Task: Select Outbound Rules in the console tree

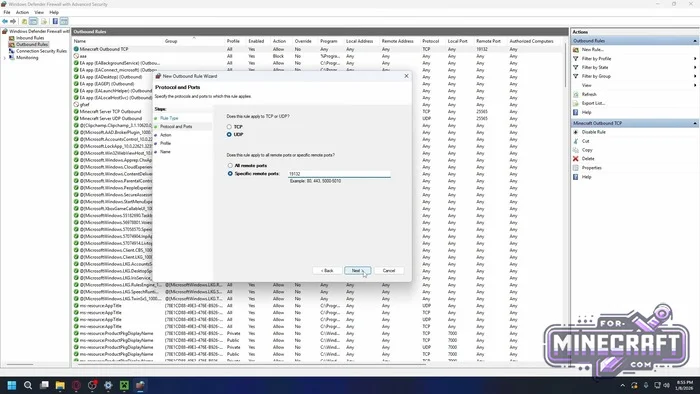Action: click(32, 45)
